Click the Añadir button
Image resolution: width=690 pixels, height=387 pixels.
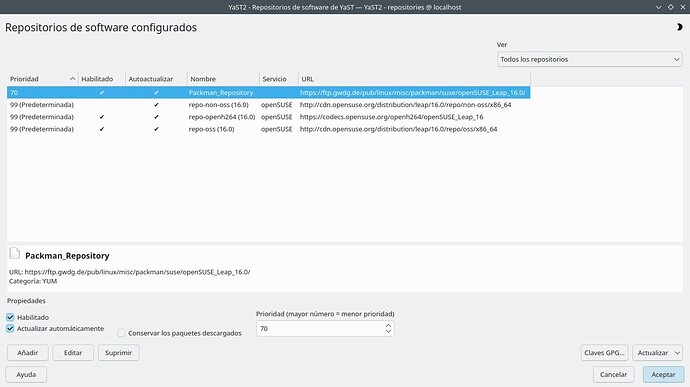pyautogui.click(x=28, y=353)
